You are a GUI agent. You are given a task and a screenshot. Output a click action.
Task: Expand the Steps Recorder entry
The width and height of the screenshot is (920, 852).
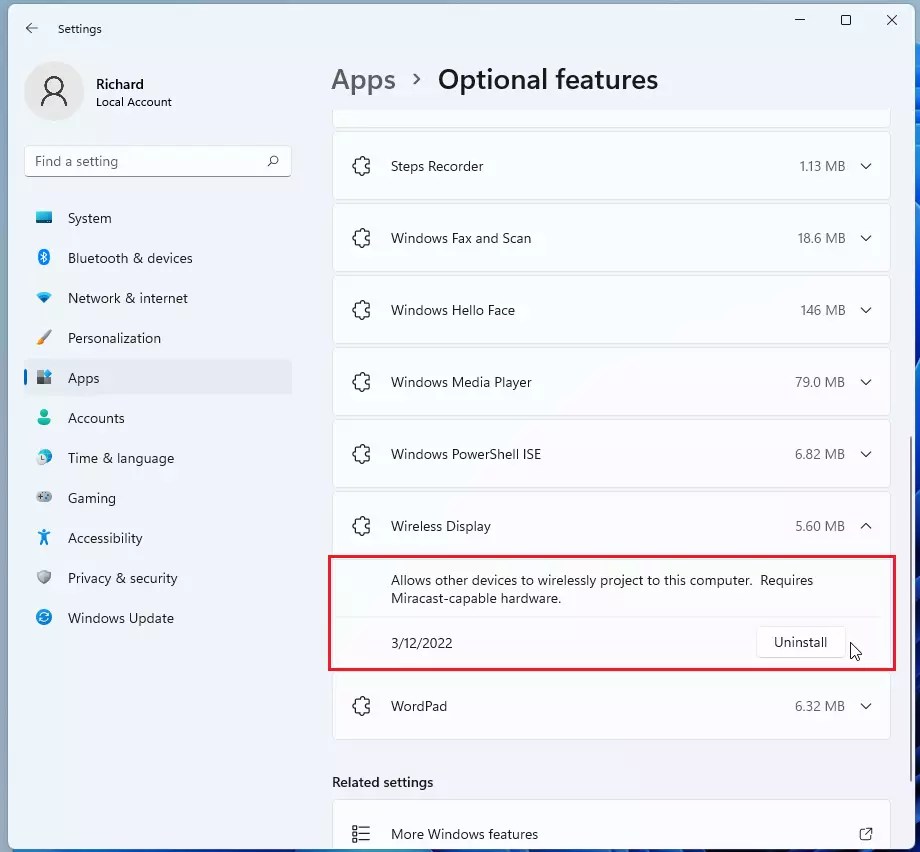click(866, 166)
